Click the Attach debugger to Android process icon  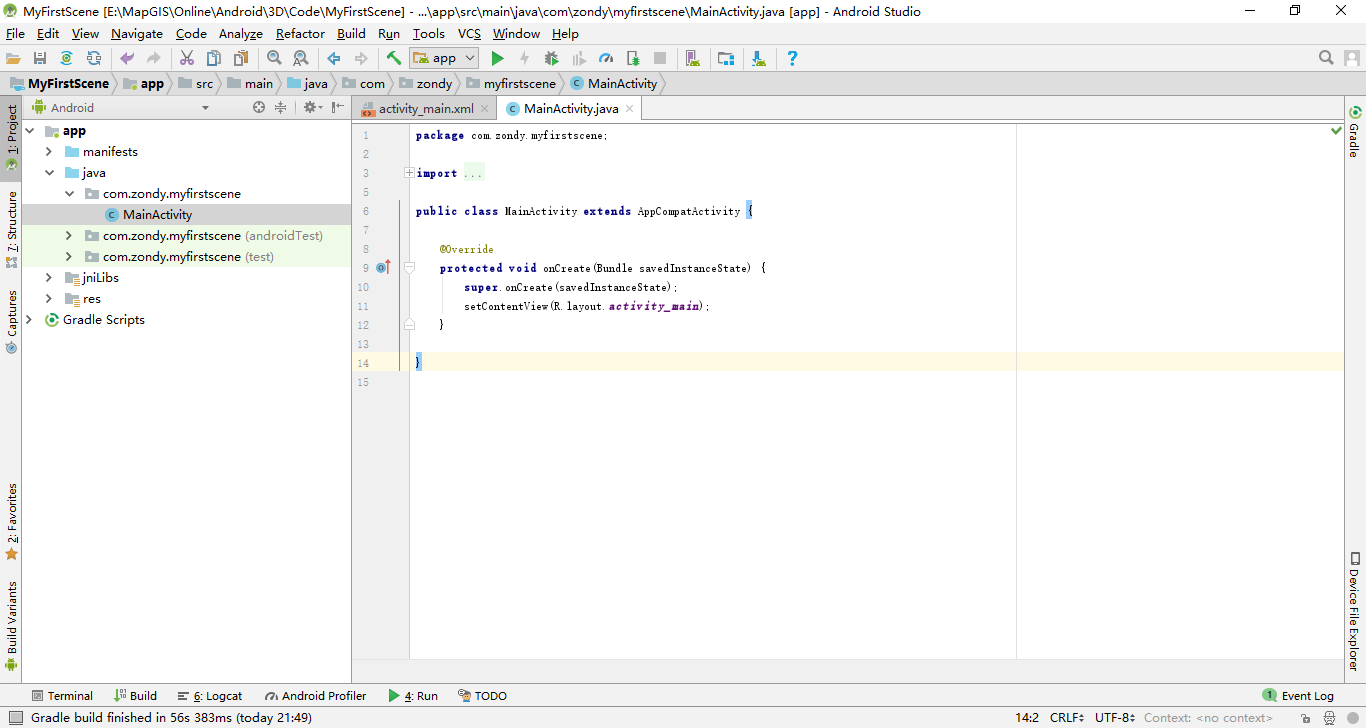click(633, 59)
